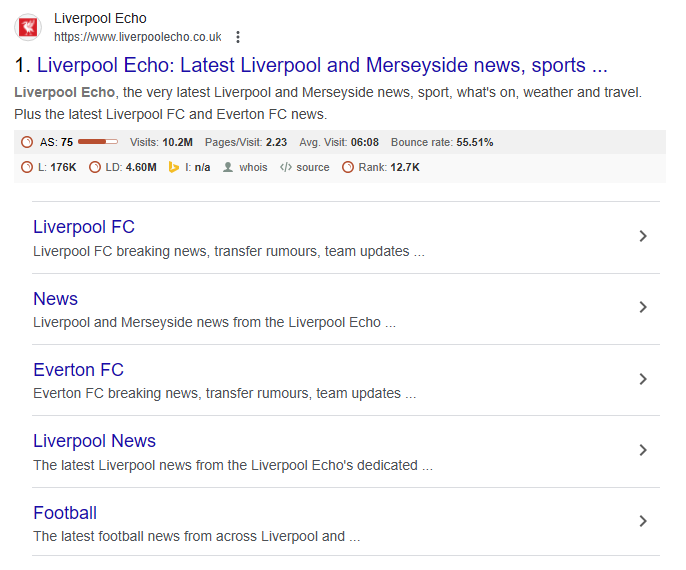Click the AS 75 authority score bar
The width and height of the screenshot is (686, 570).
point(98,142)
